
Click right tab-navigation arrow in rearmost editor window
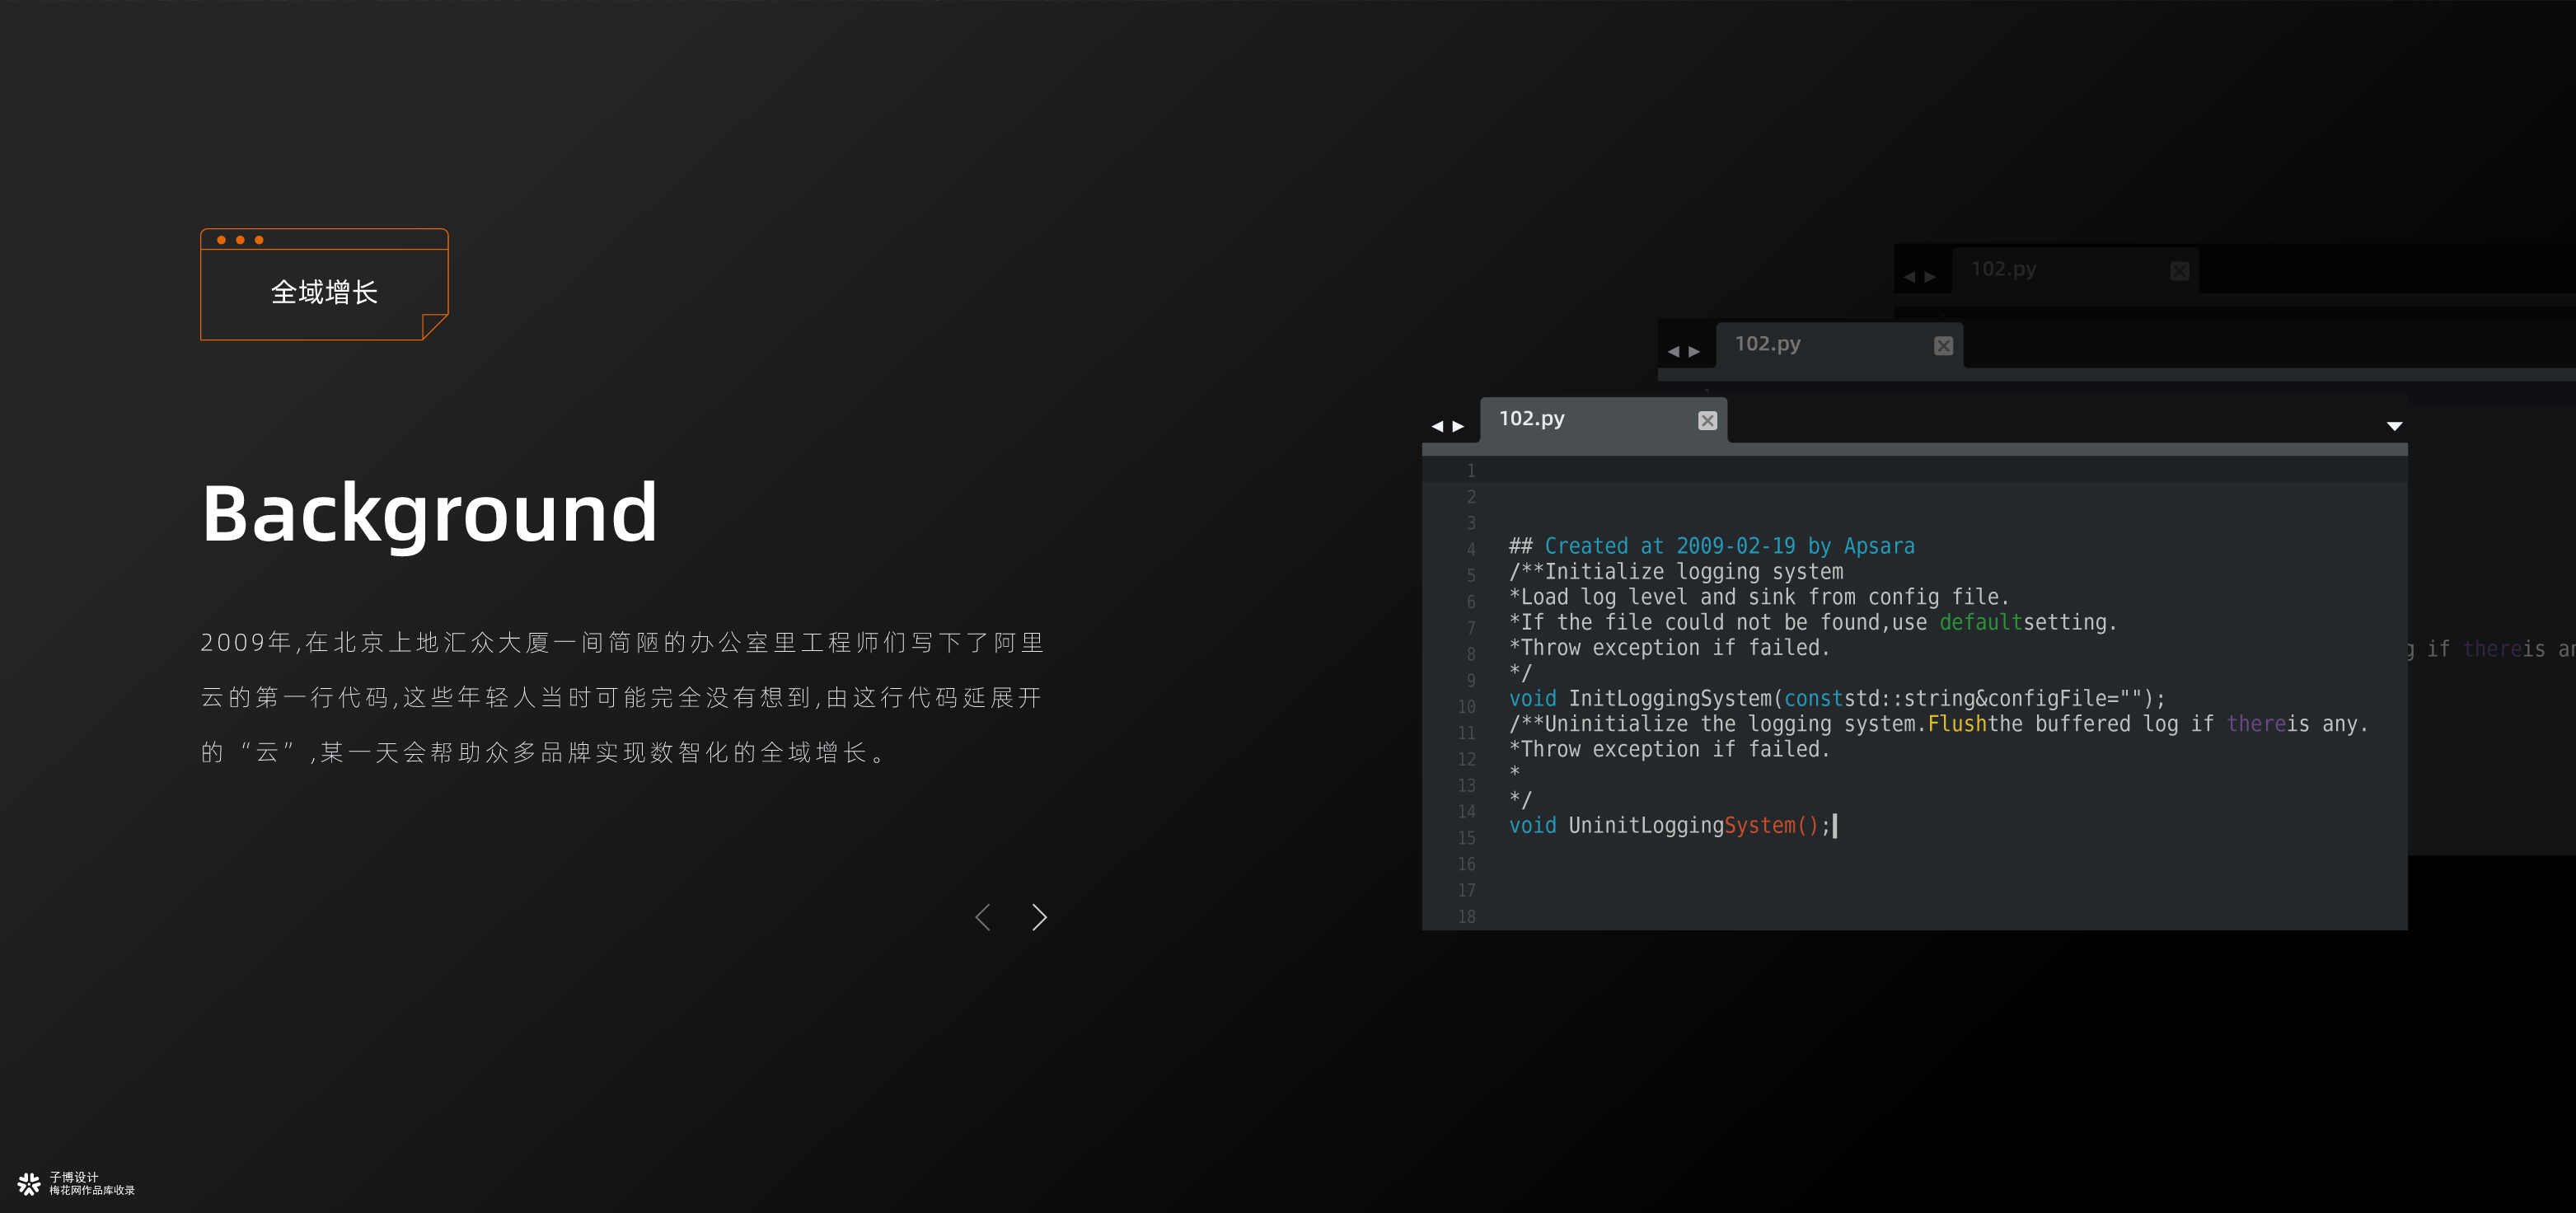coord(1931,277)
